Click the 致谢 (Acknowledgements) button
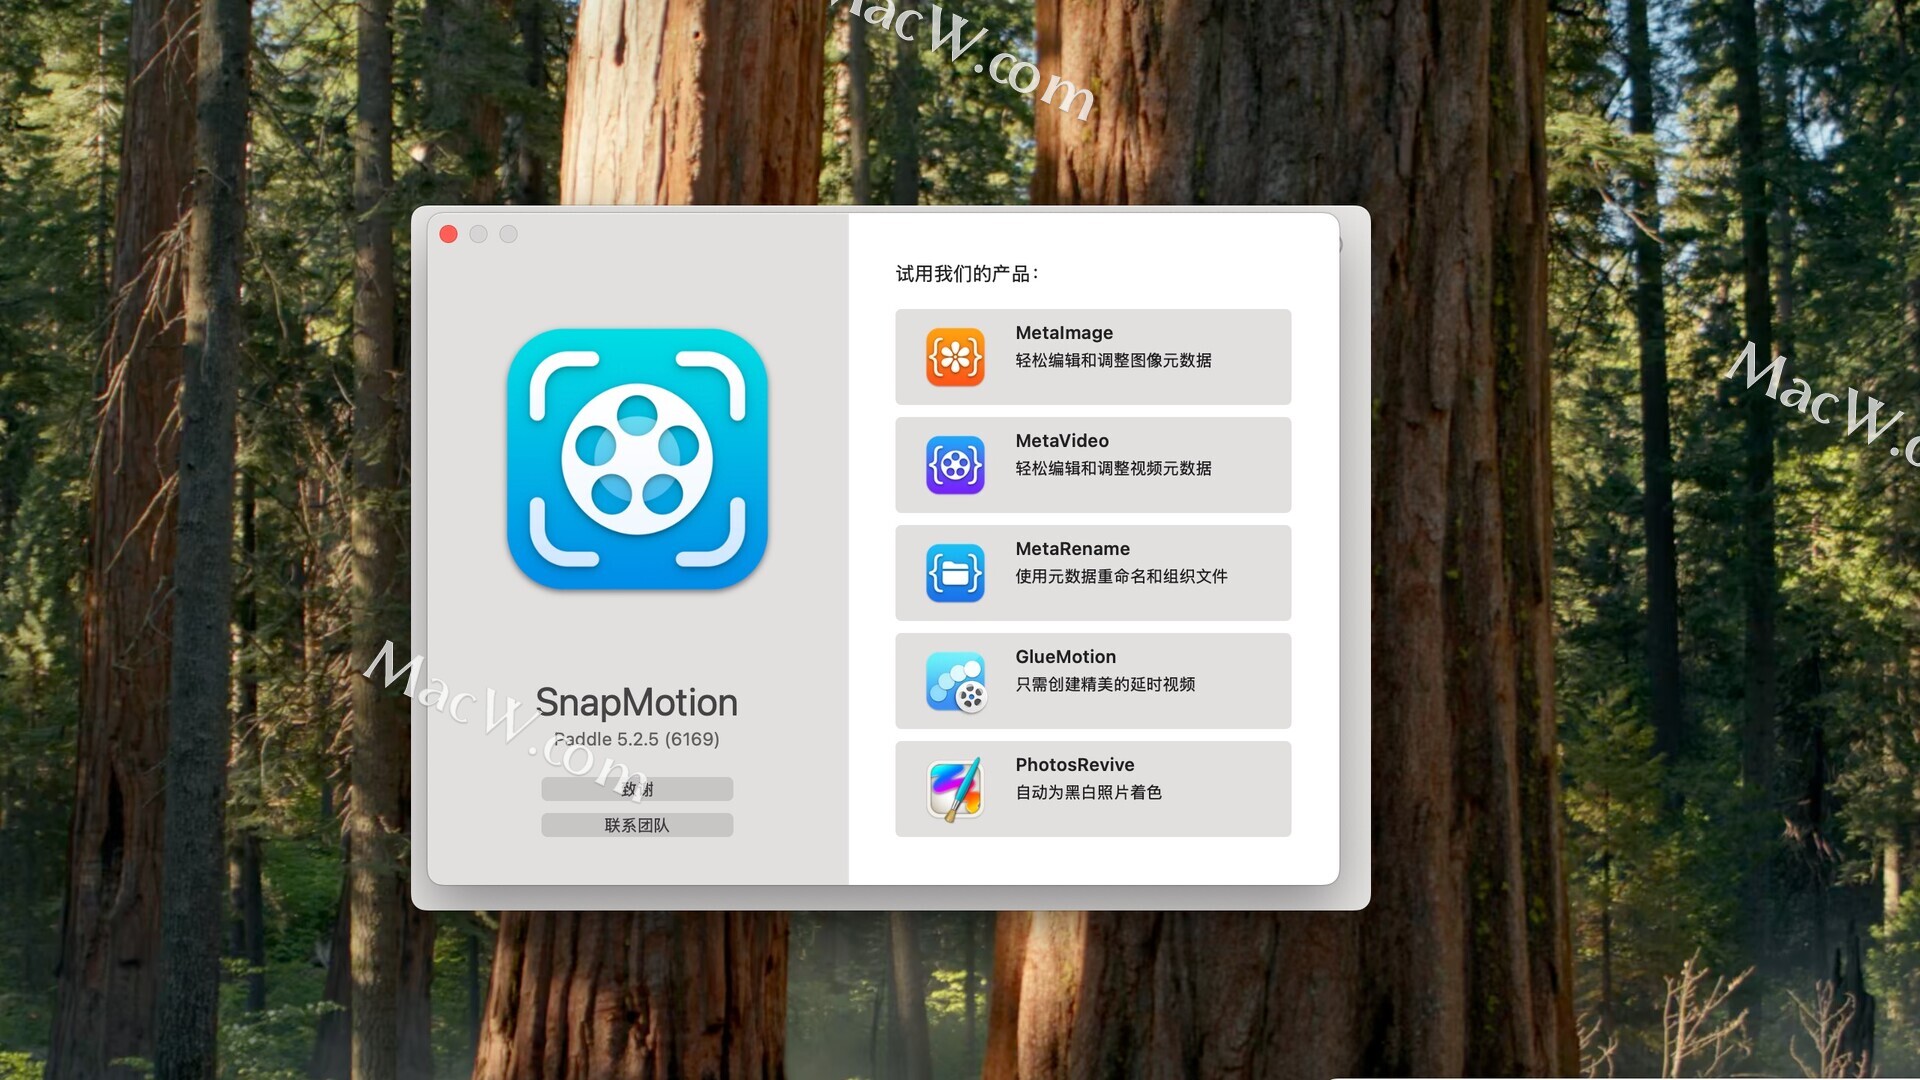 637,789
